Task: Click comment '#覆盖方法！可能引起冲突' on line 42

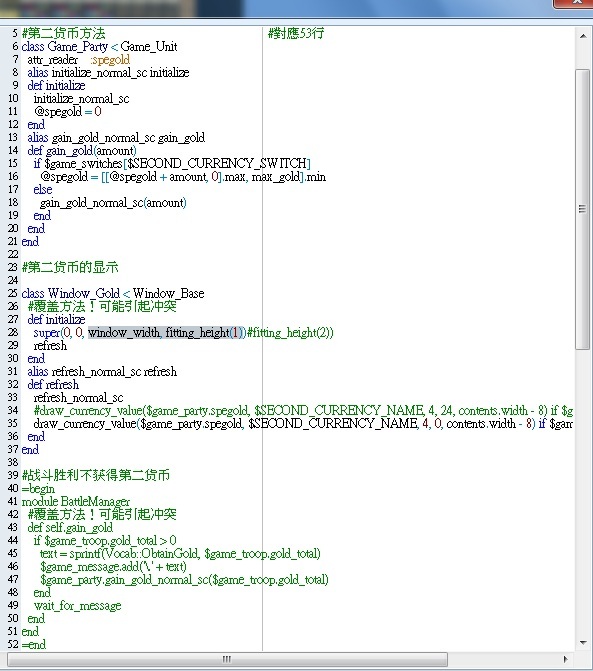Action: [x=102, y=514]
